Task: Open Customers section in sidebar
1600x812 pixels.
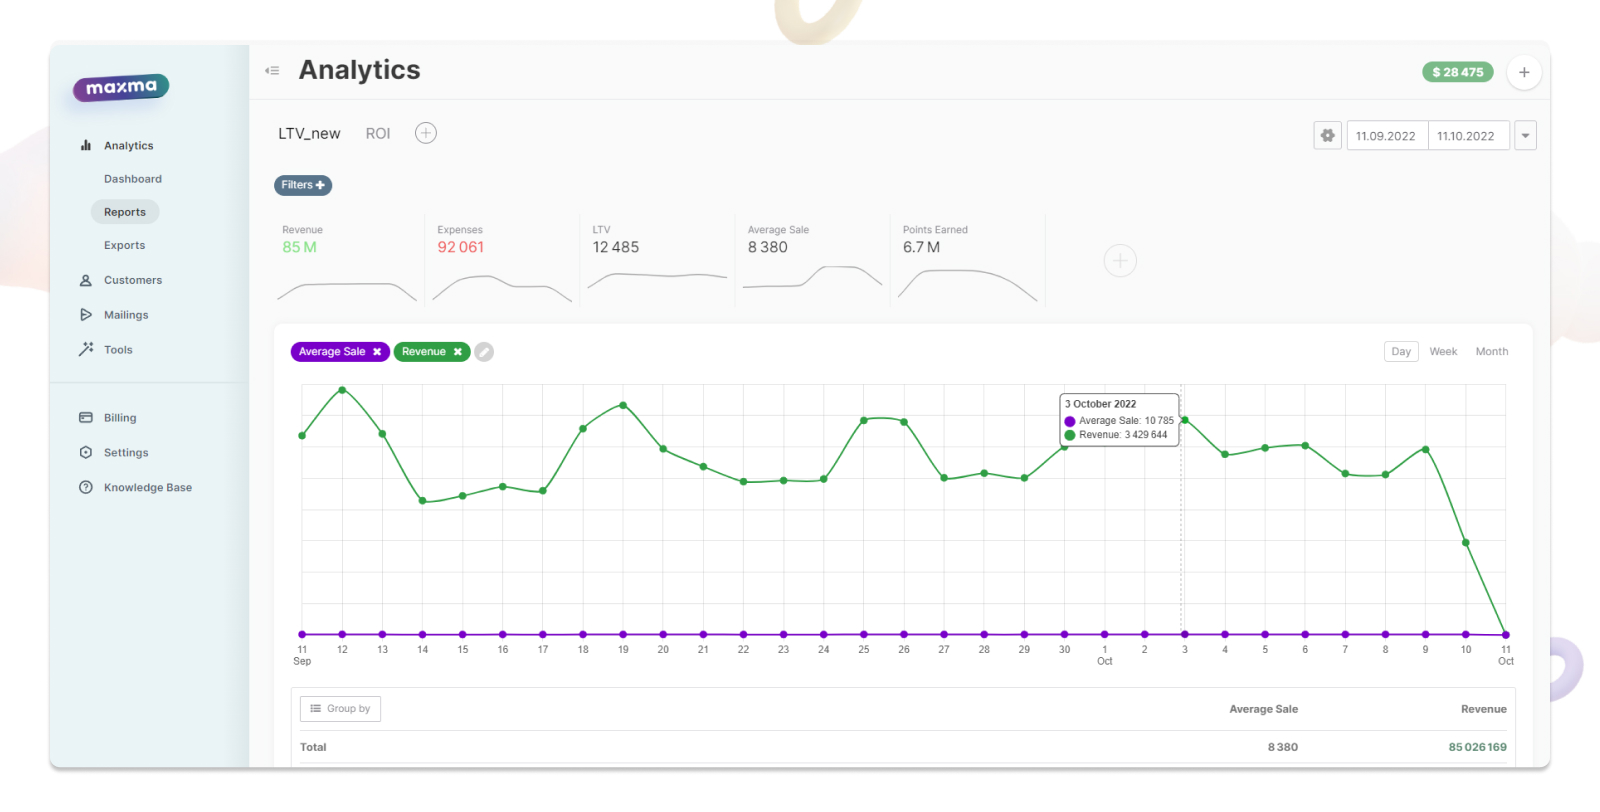Action: click(132, 281)
